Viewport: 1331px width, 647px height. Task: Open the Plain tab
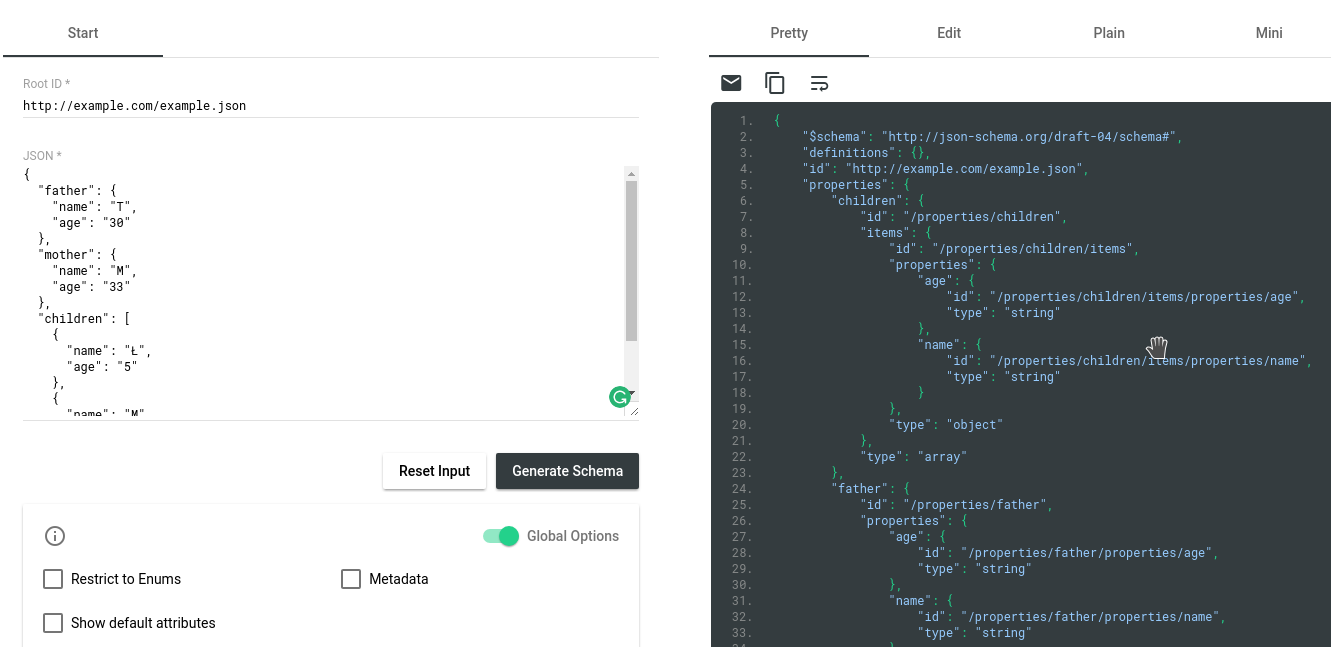tap(1108, 33)
